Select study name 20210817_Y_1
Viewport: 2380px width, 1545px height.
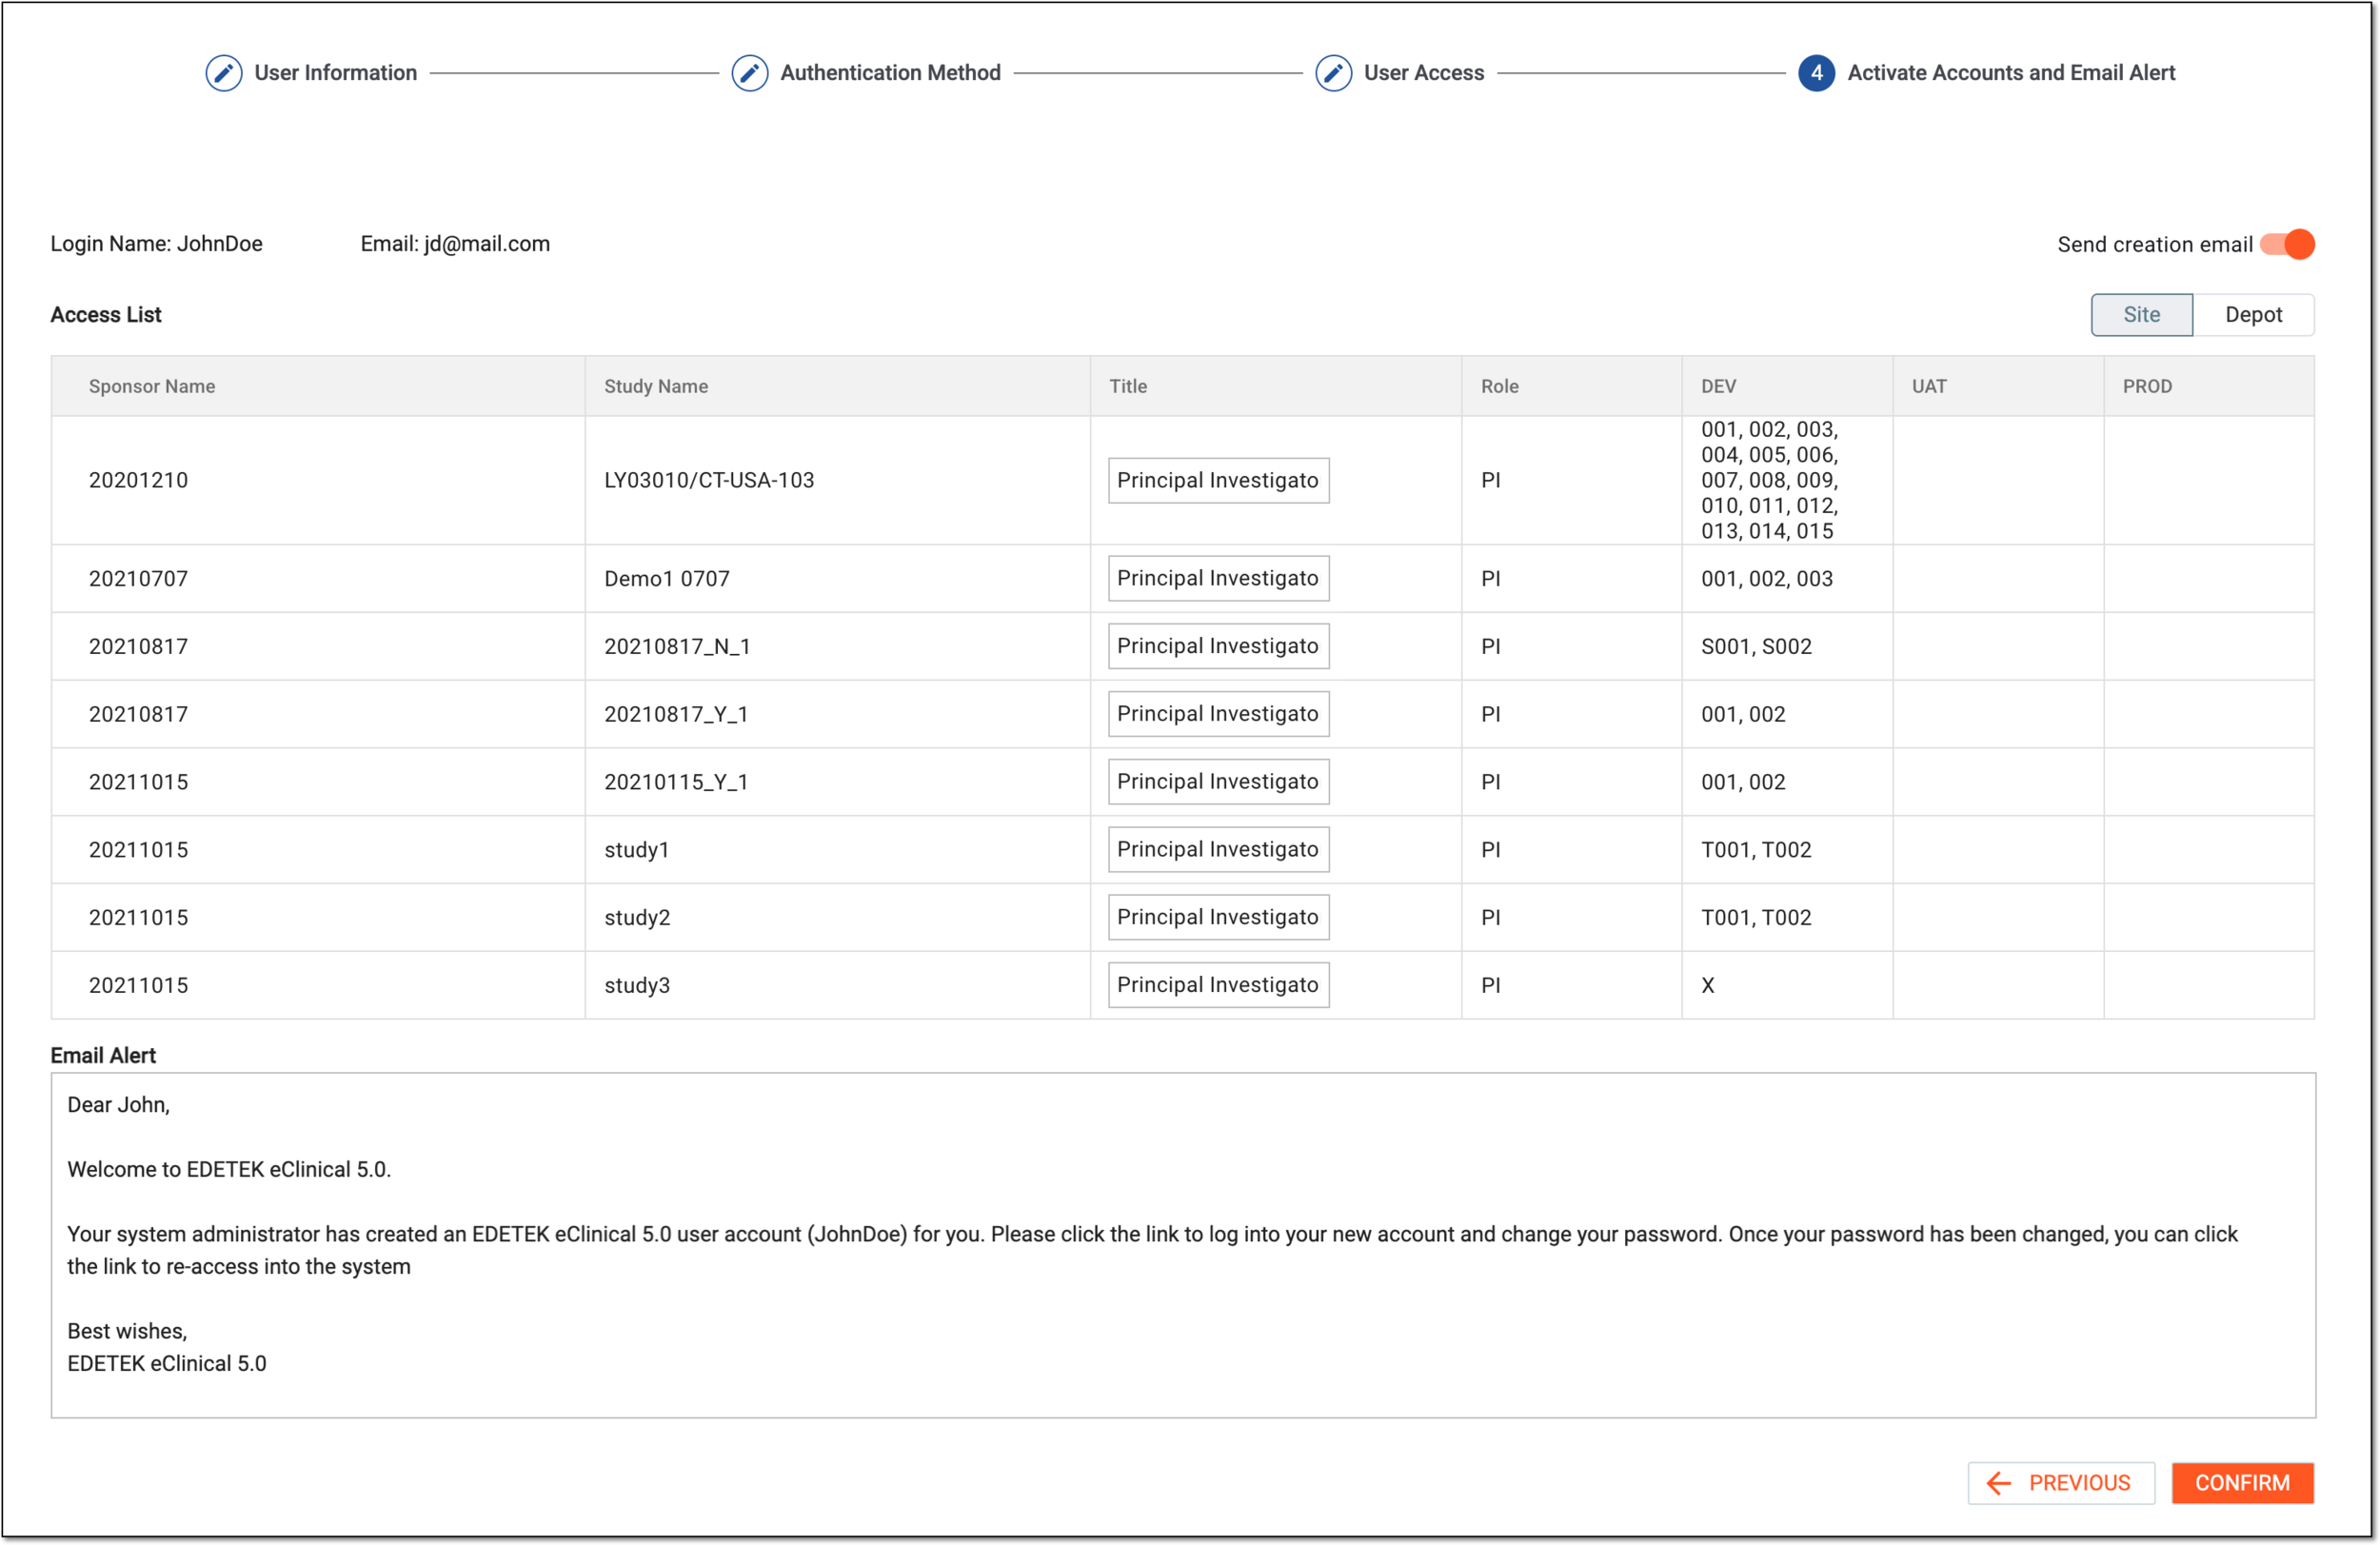[676, 715]
